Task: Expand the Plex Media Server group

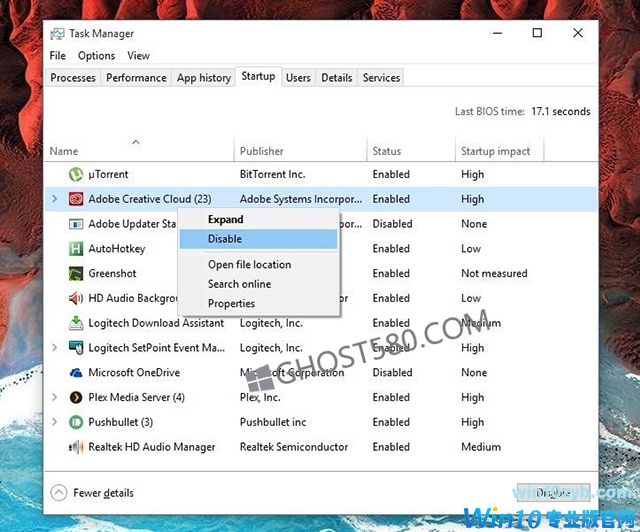Action: [x=55, y=397]
